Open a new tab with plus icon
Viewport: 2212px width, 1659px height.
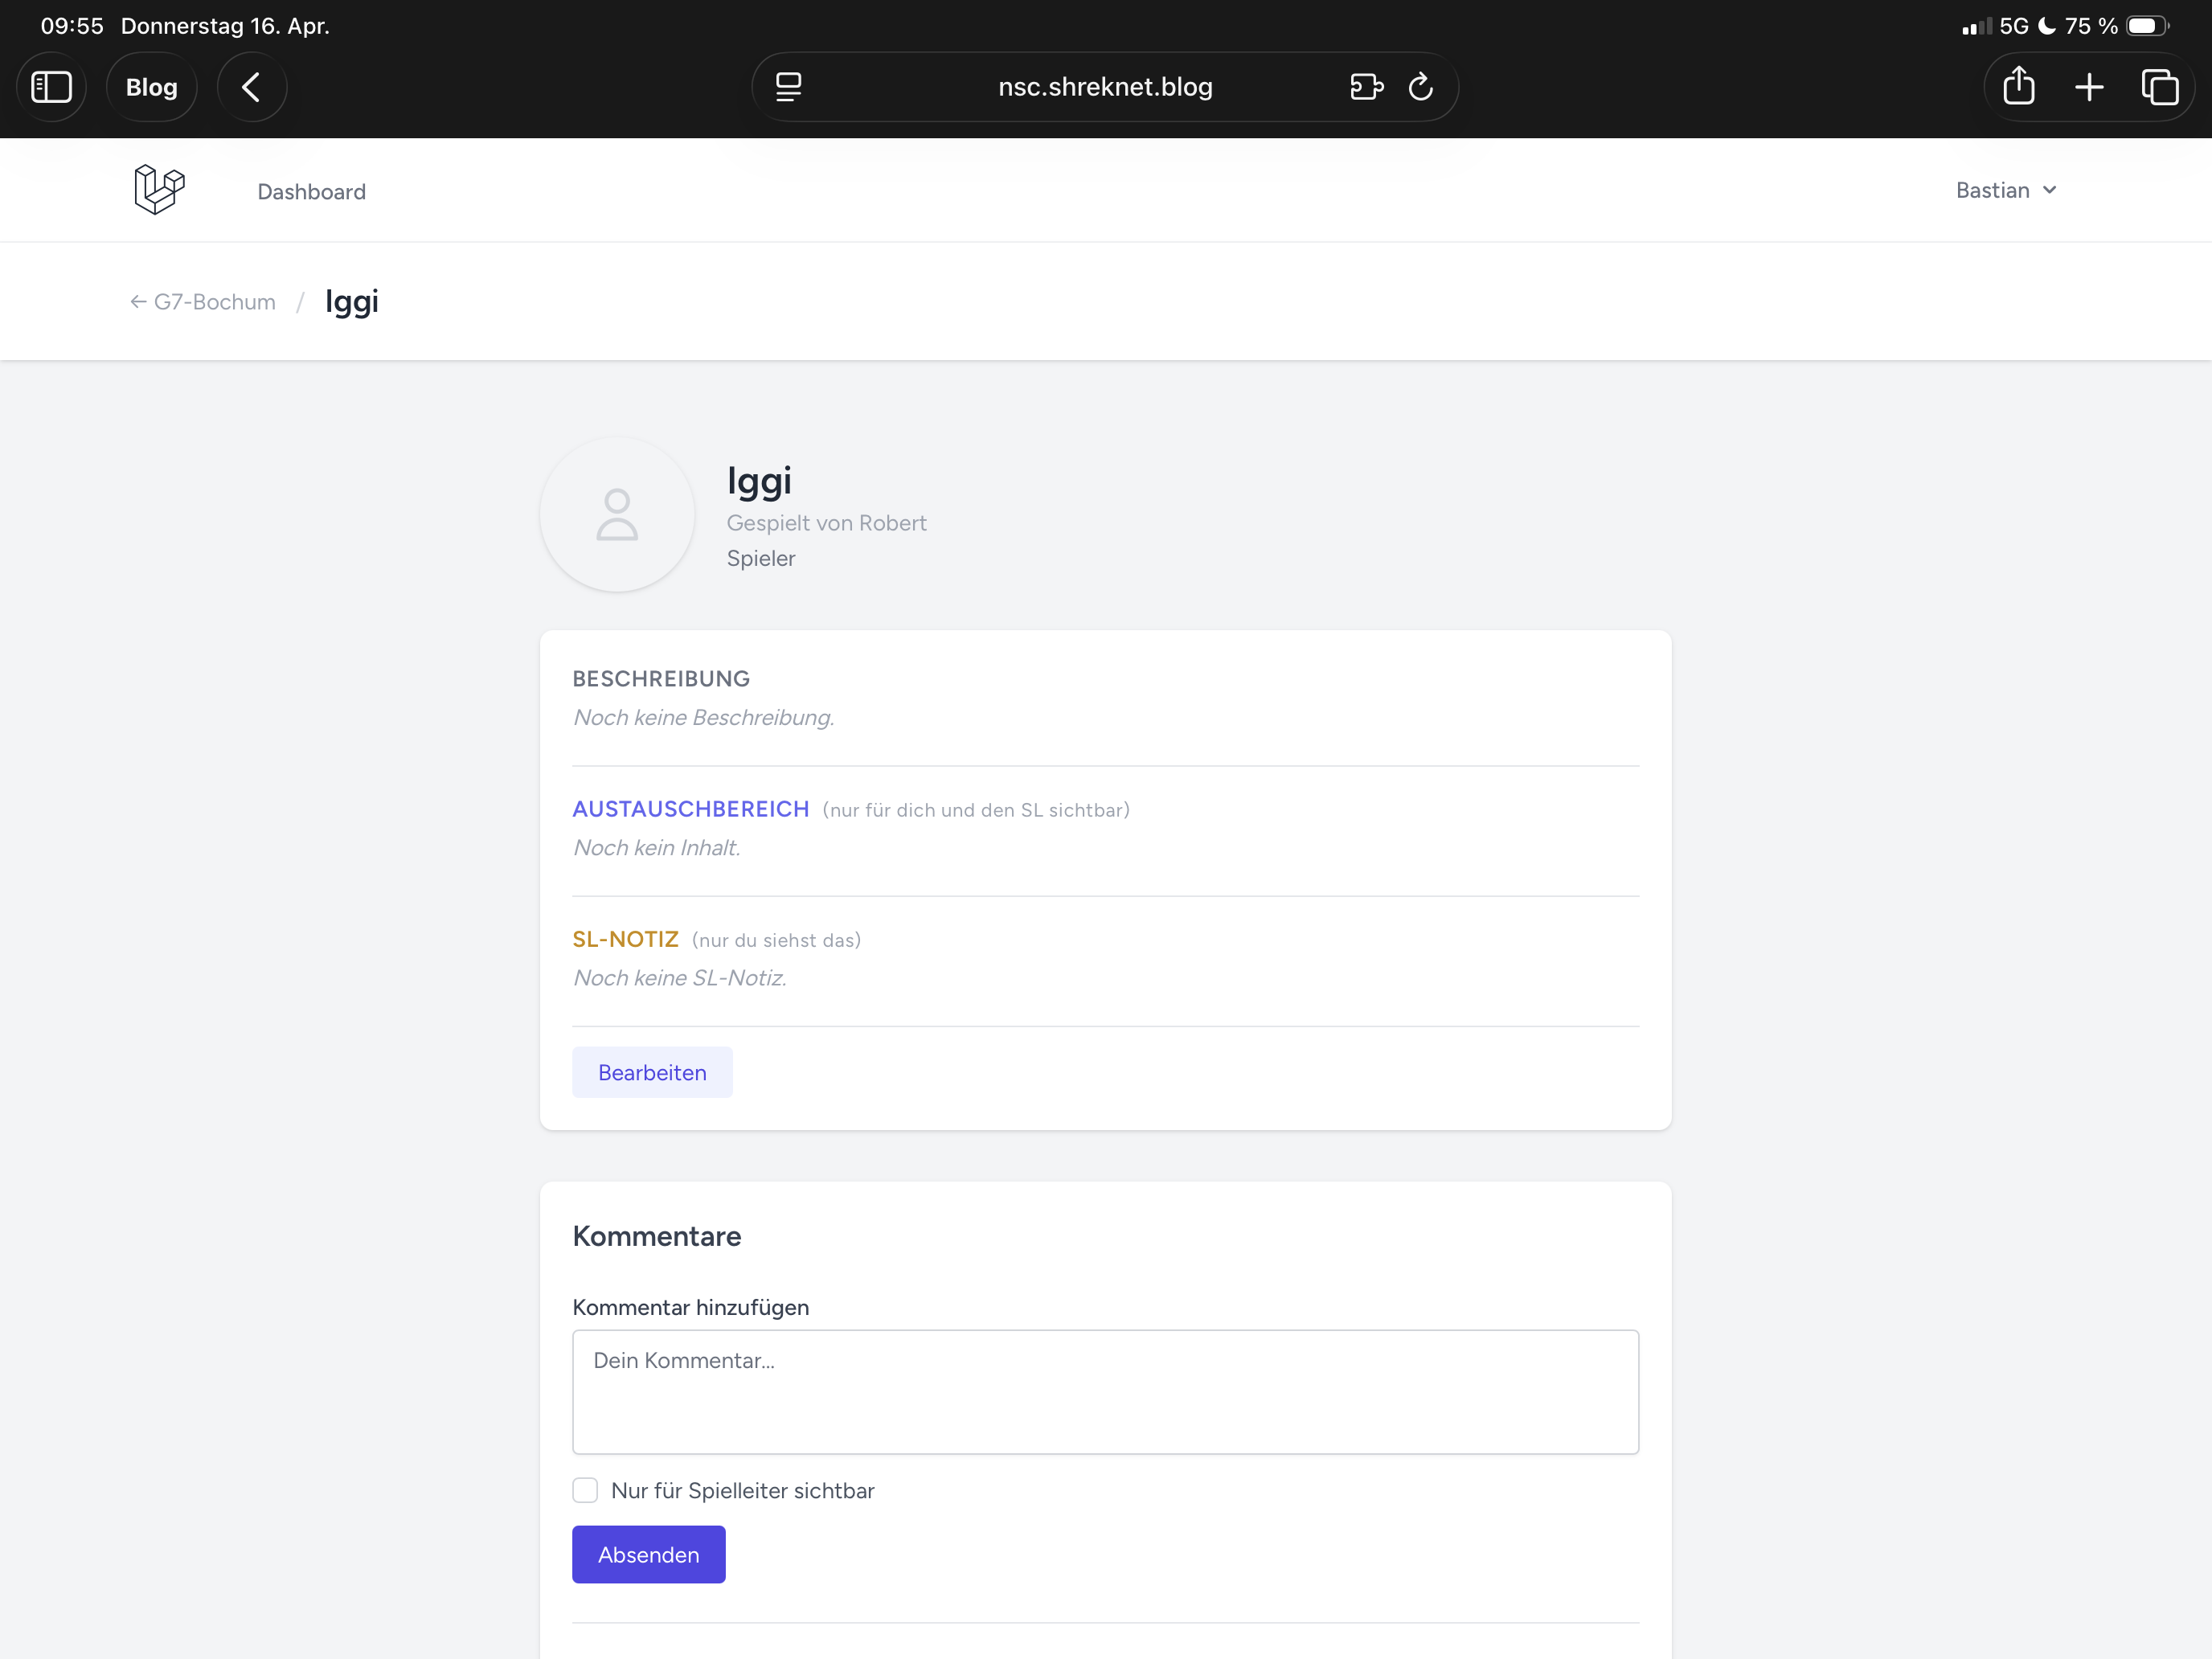(2089, 87)
